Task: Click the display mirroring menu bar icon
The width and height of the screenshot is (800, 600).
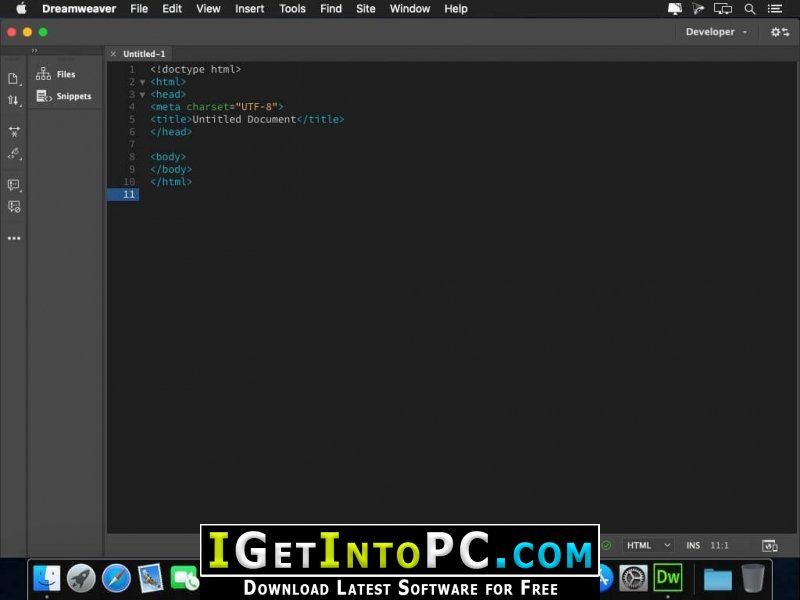Action: coord(722,9)
